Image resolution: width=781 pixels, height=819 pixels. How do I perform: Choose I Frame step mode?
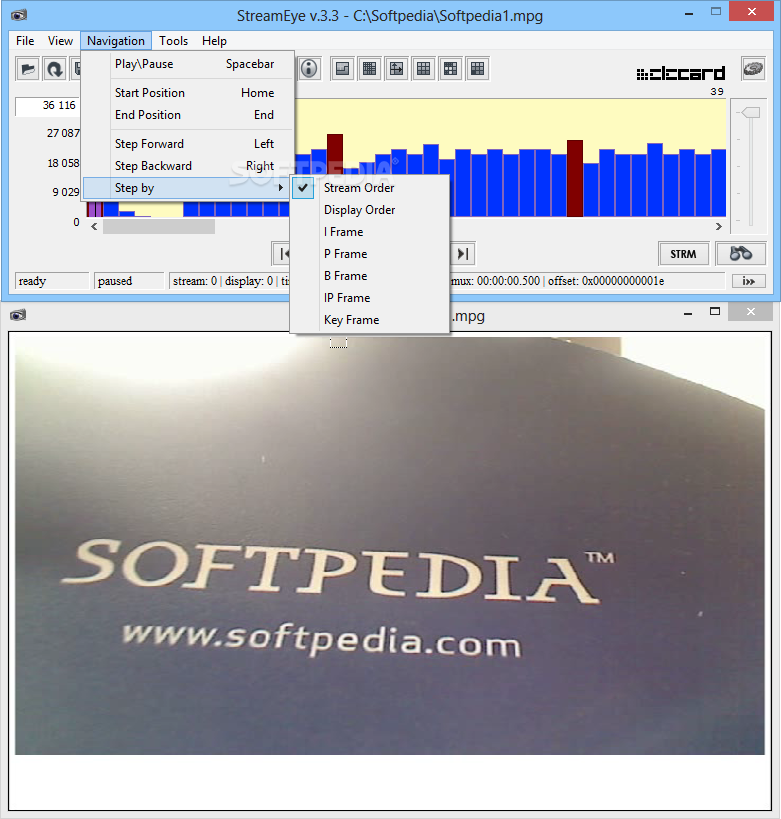pos(369,232)
